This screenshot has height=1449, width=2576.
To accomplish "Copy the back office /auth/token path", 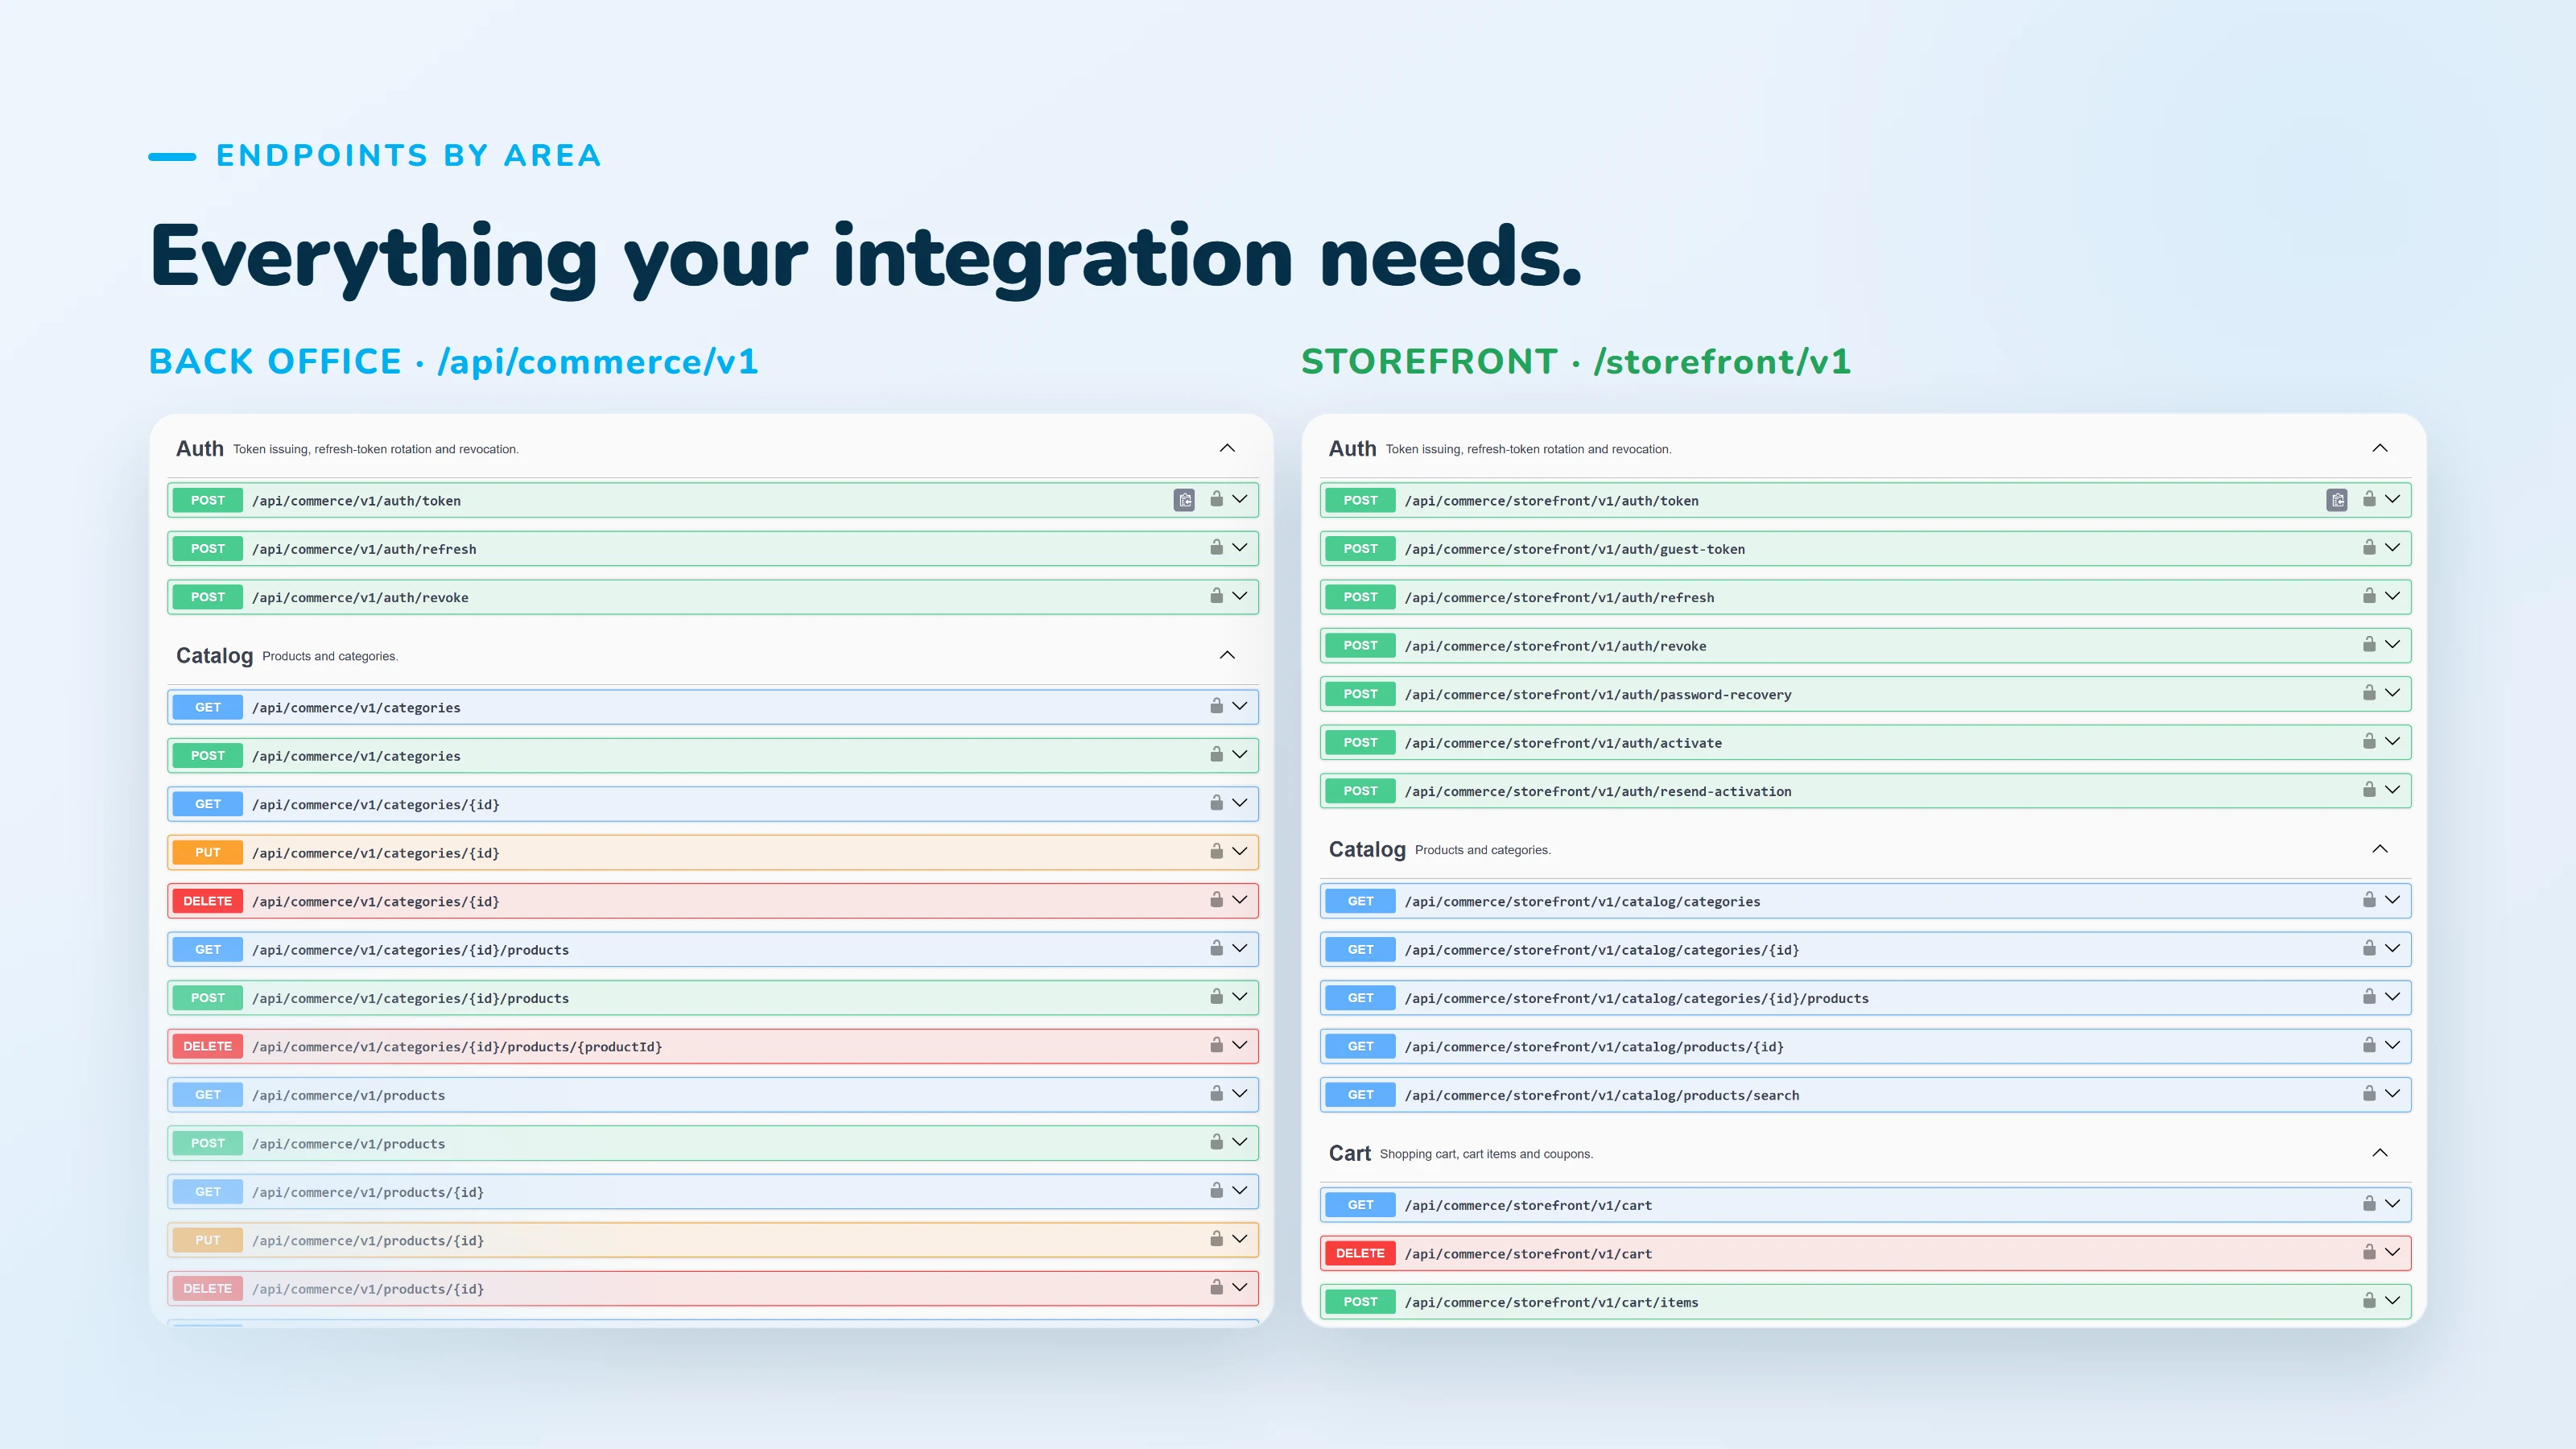I will click(x=1184, y=500).
